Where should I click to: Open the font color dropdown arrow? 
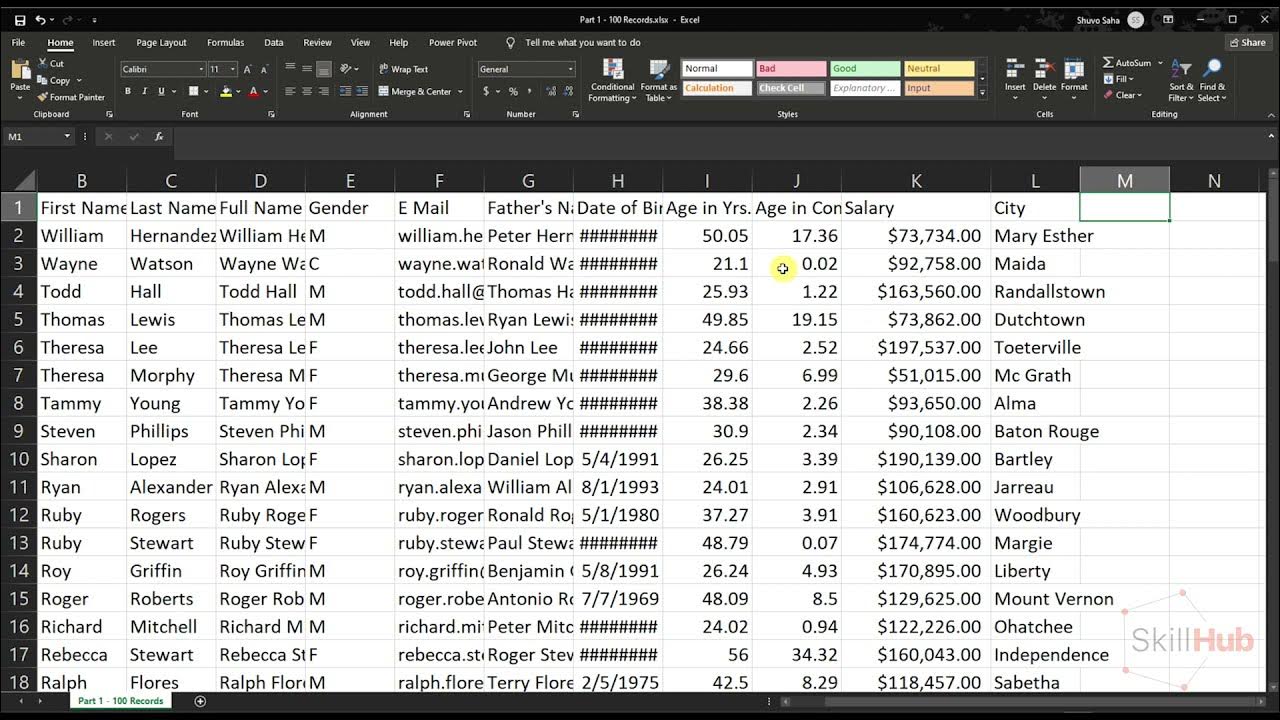pyautogui.click(x=265, y=91)
